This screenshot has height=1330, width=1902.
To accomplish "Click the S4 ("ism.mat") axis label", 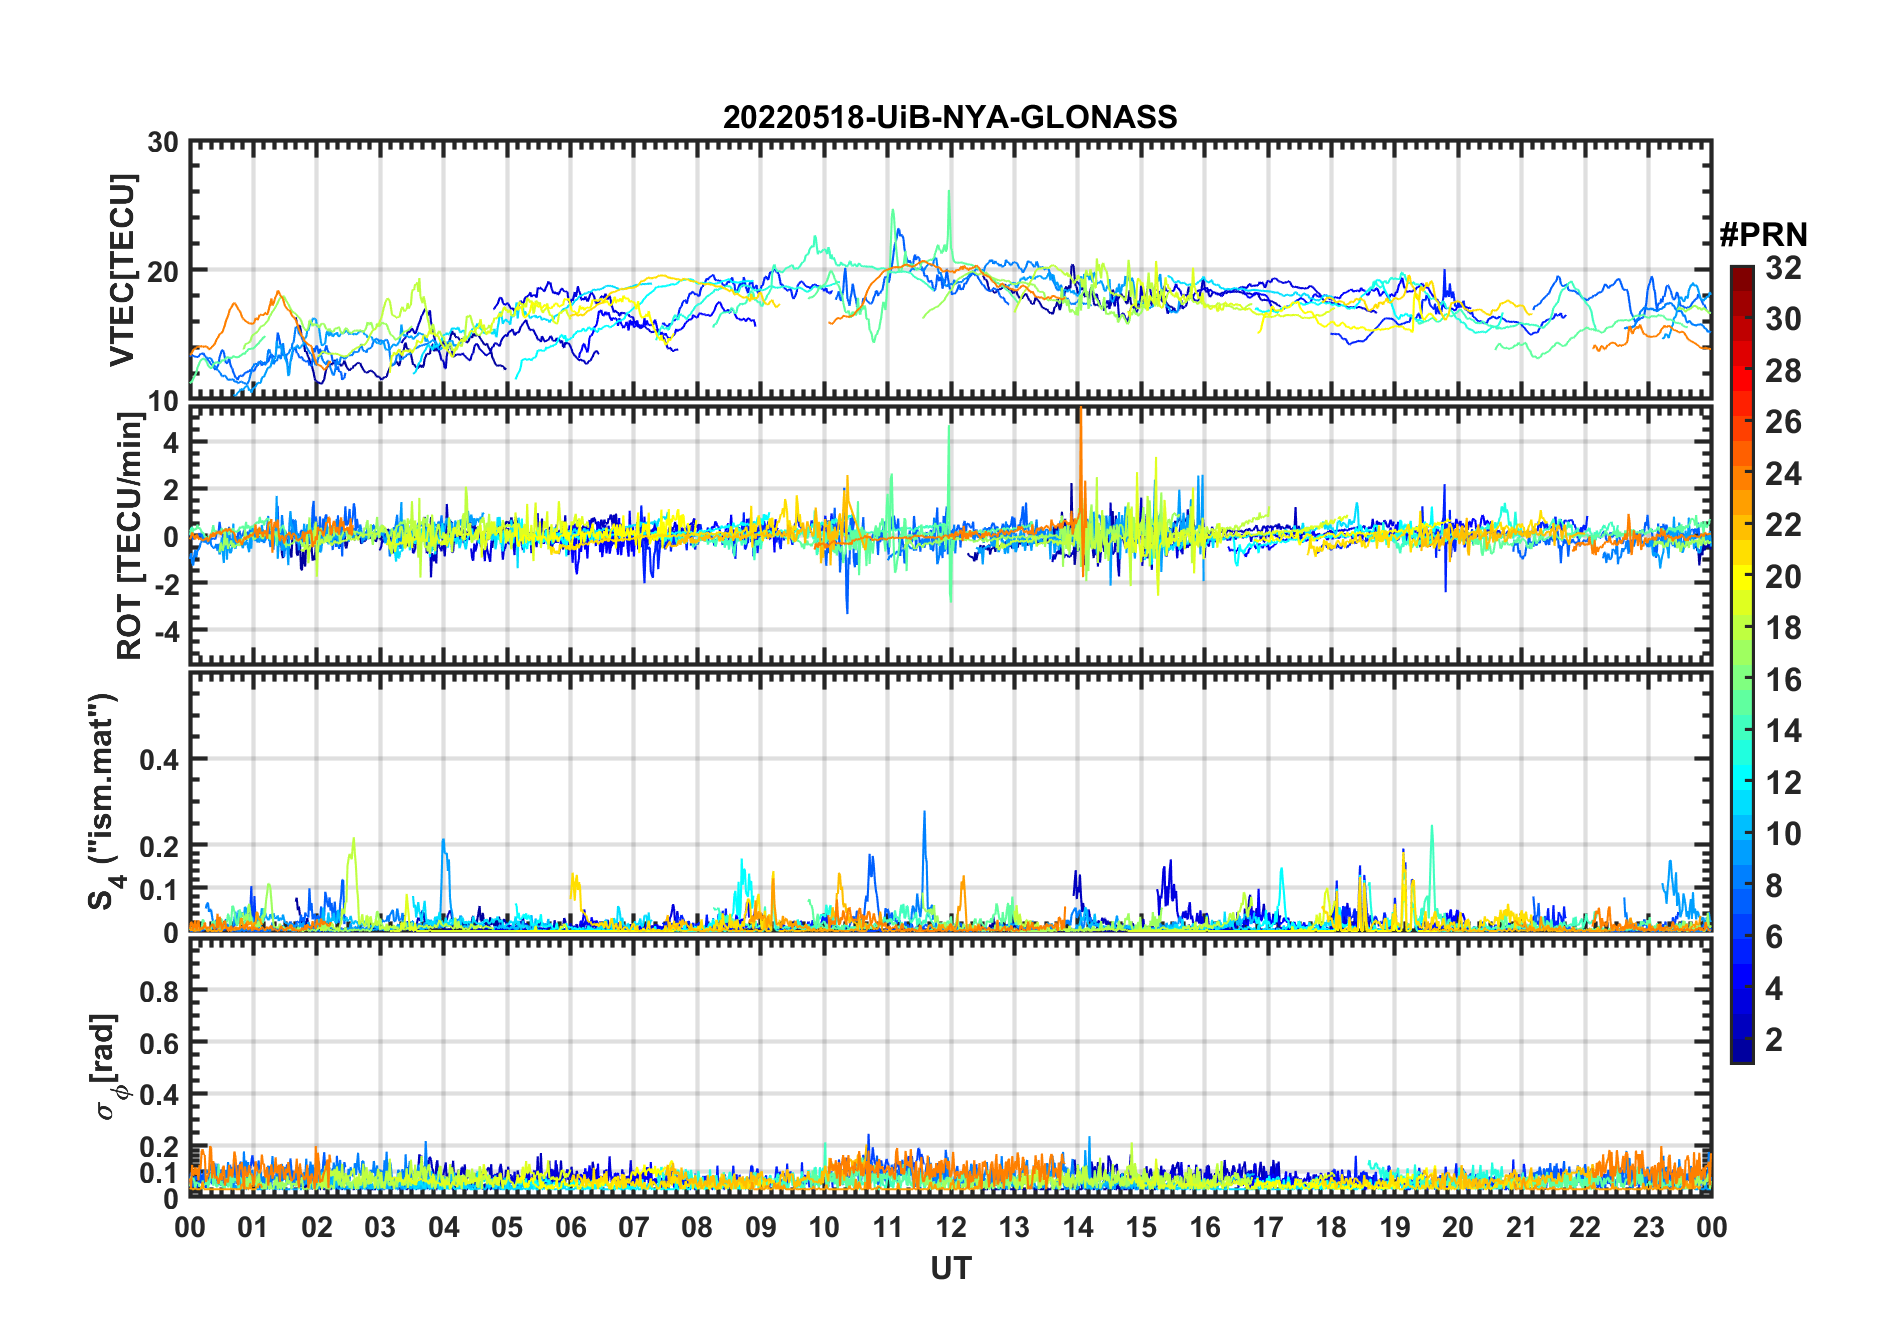I will (103, 801).
